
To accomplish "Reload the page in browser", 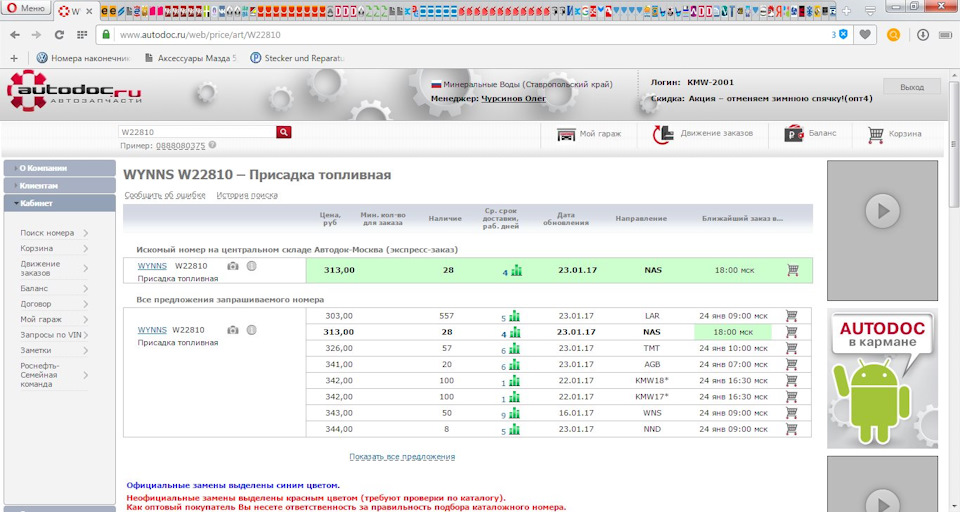I will (59, 35).
